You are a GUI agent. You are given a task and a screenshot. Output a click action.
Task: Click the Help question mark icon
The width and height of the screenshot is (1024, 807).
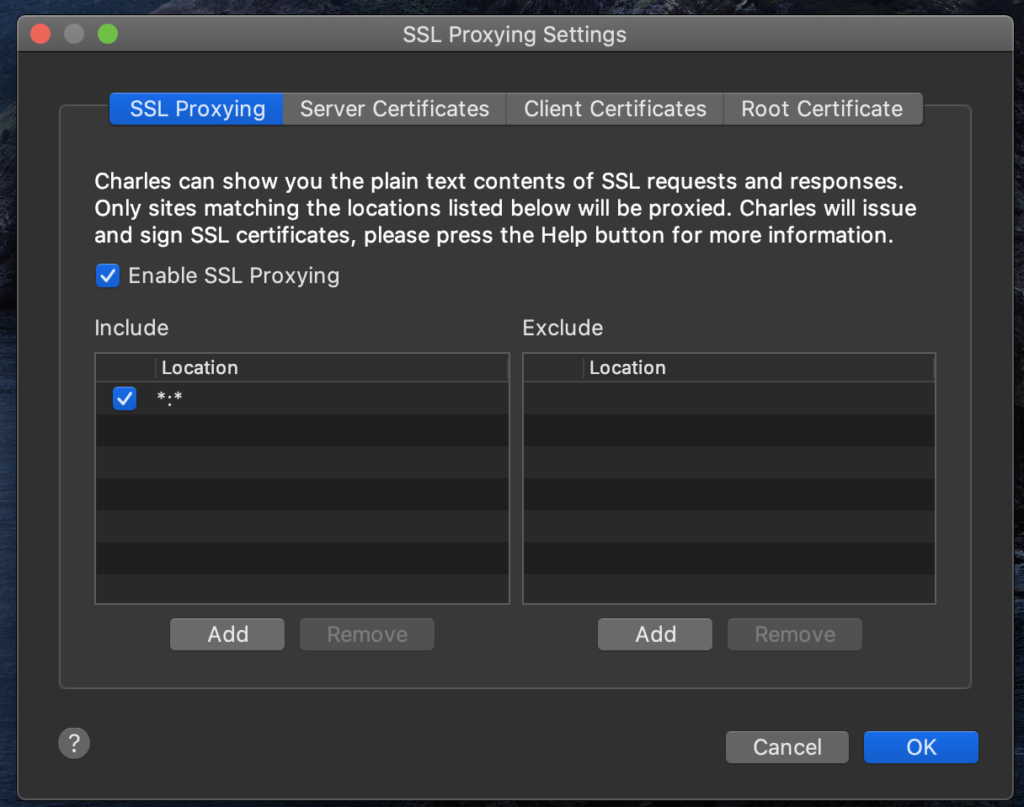coord(74,743)
